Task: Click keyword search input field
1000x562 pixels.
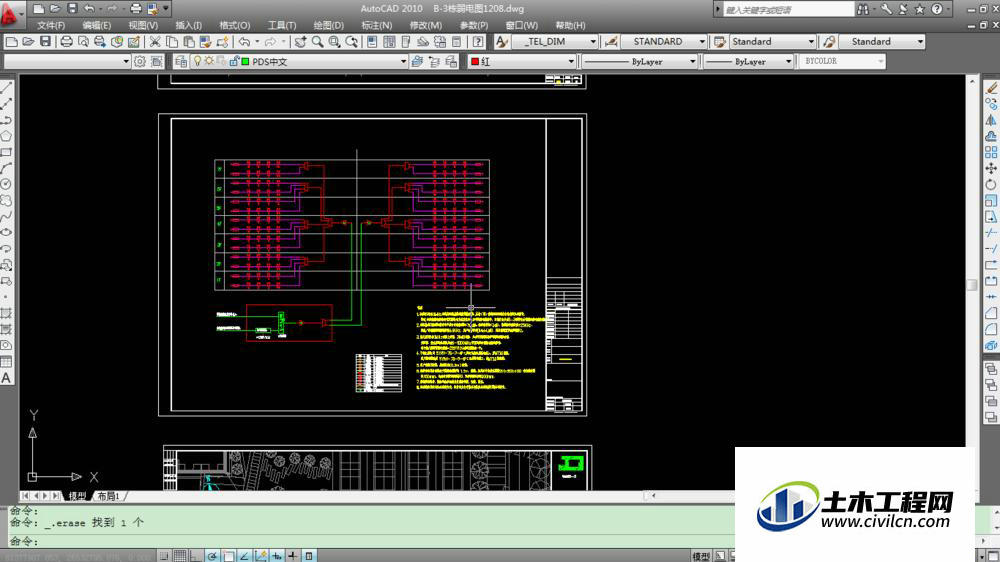Action: (x=788, y=10)
